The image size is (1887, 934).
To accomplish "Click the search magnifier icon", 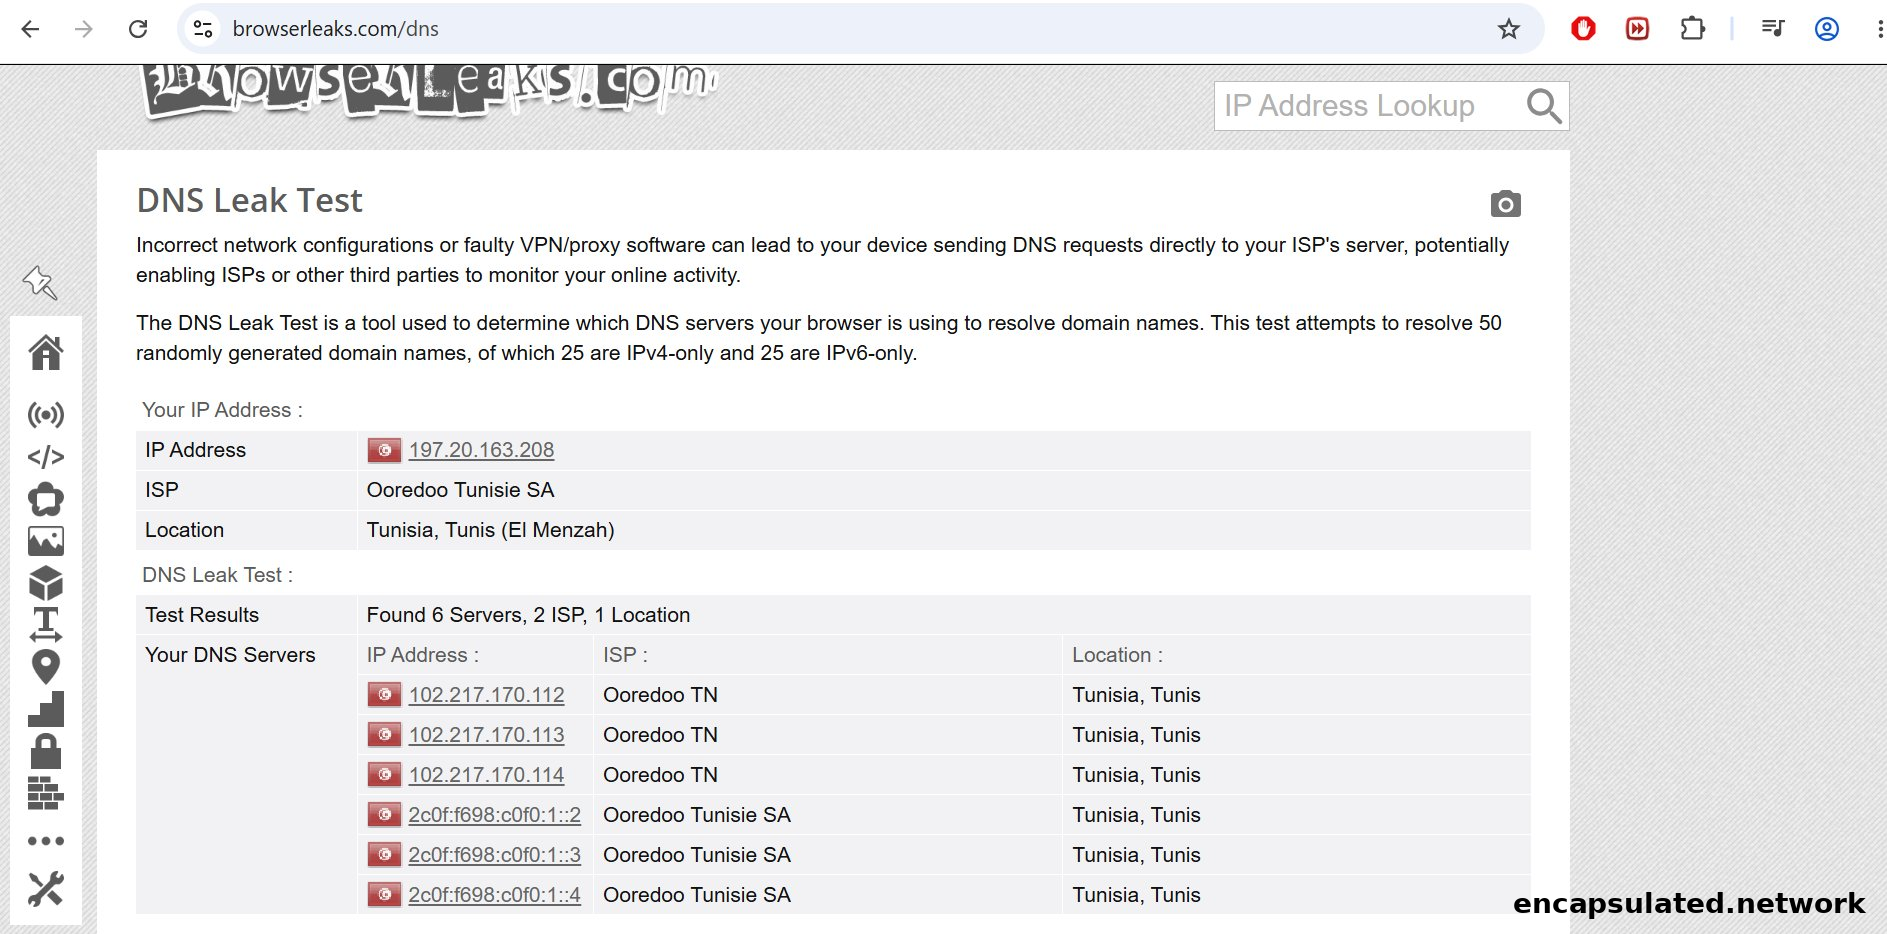I will pos(1544,106).
